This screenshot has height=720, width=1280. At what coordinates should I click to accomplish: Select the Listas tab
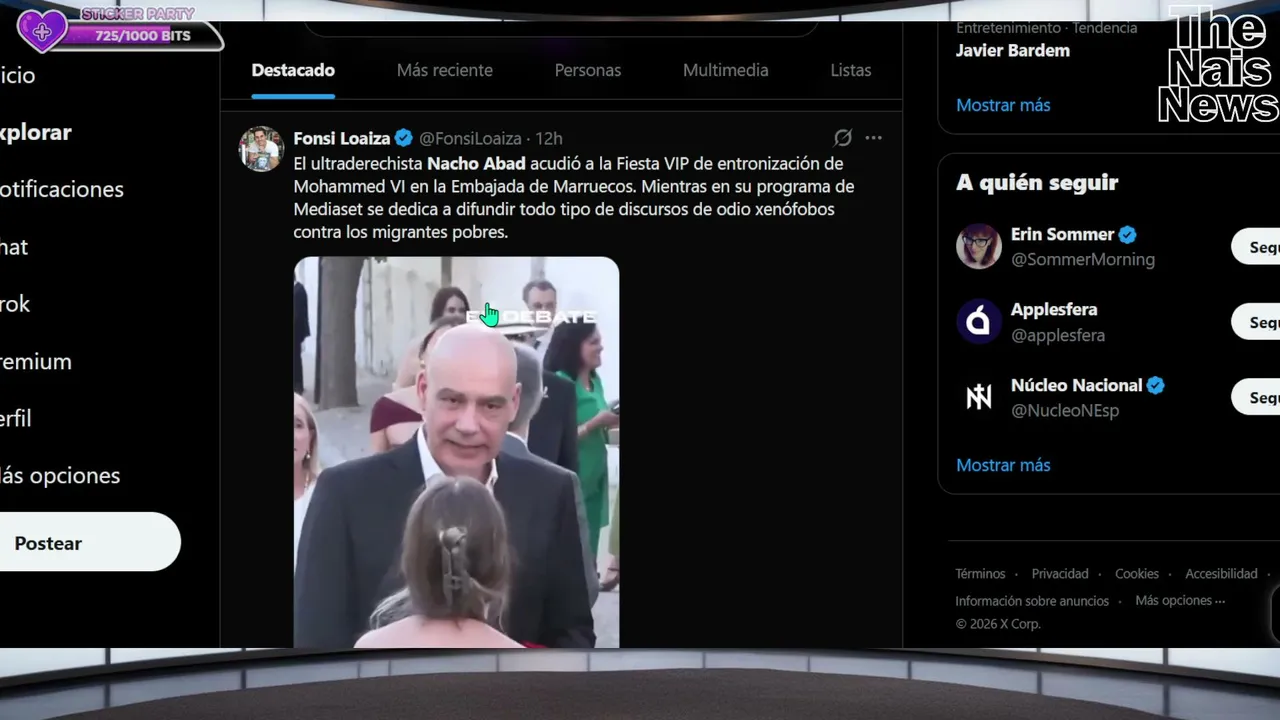tap(851, 70)
